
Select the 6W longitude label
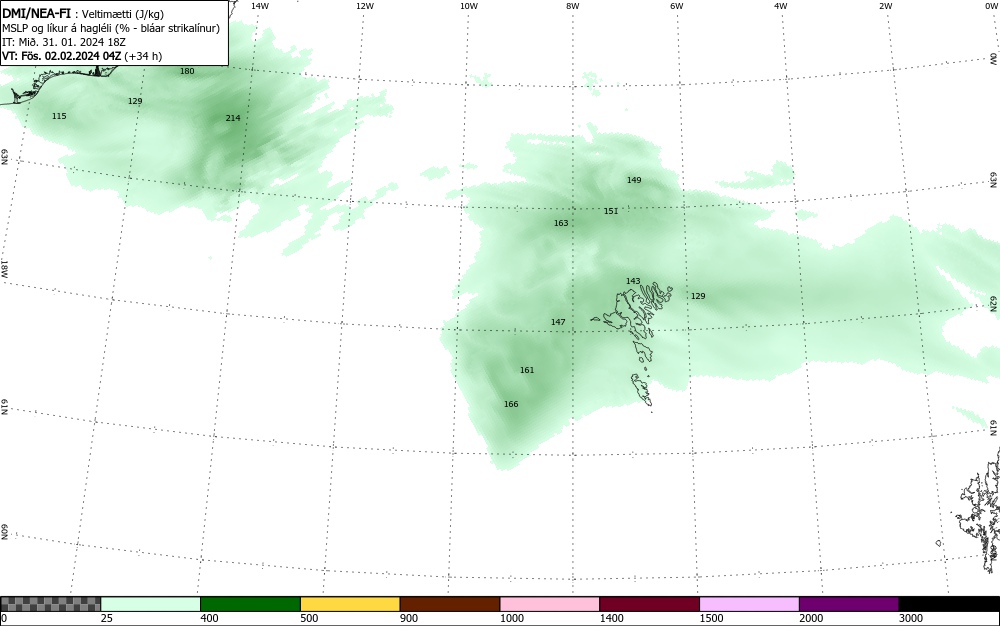(677, 6)
